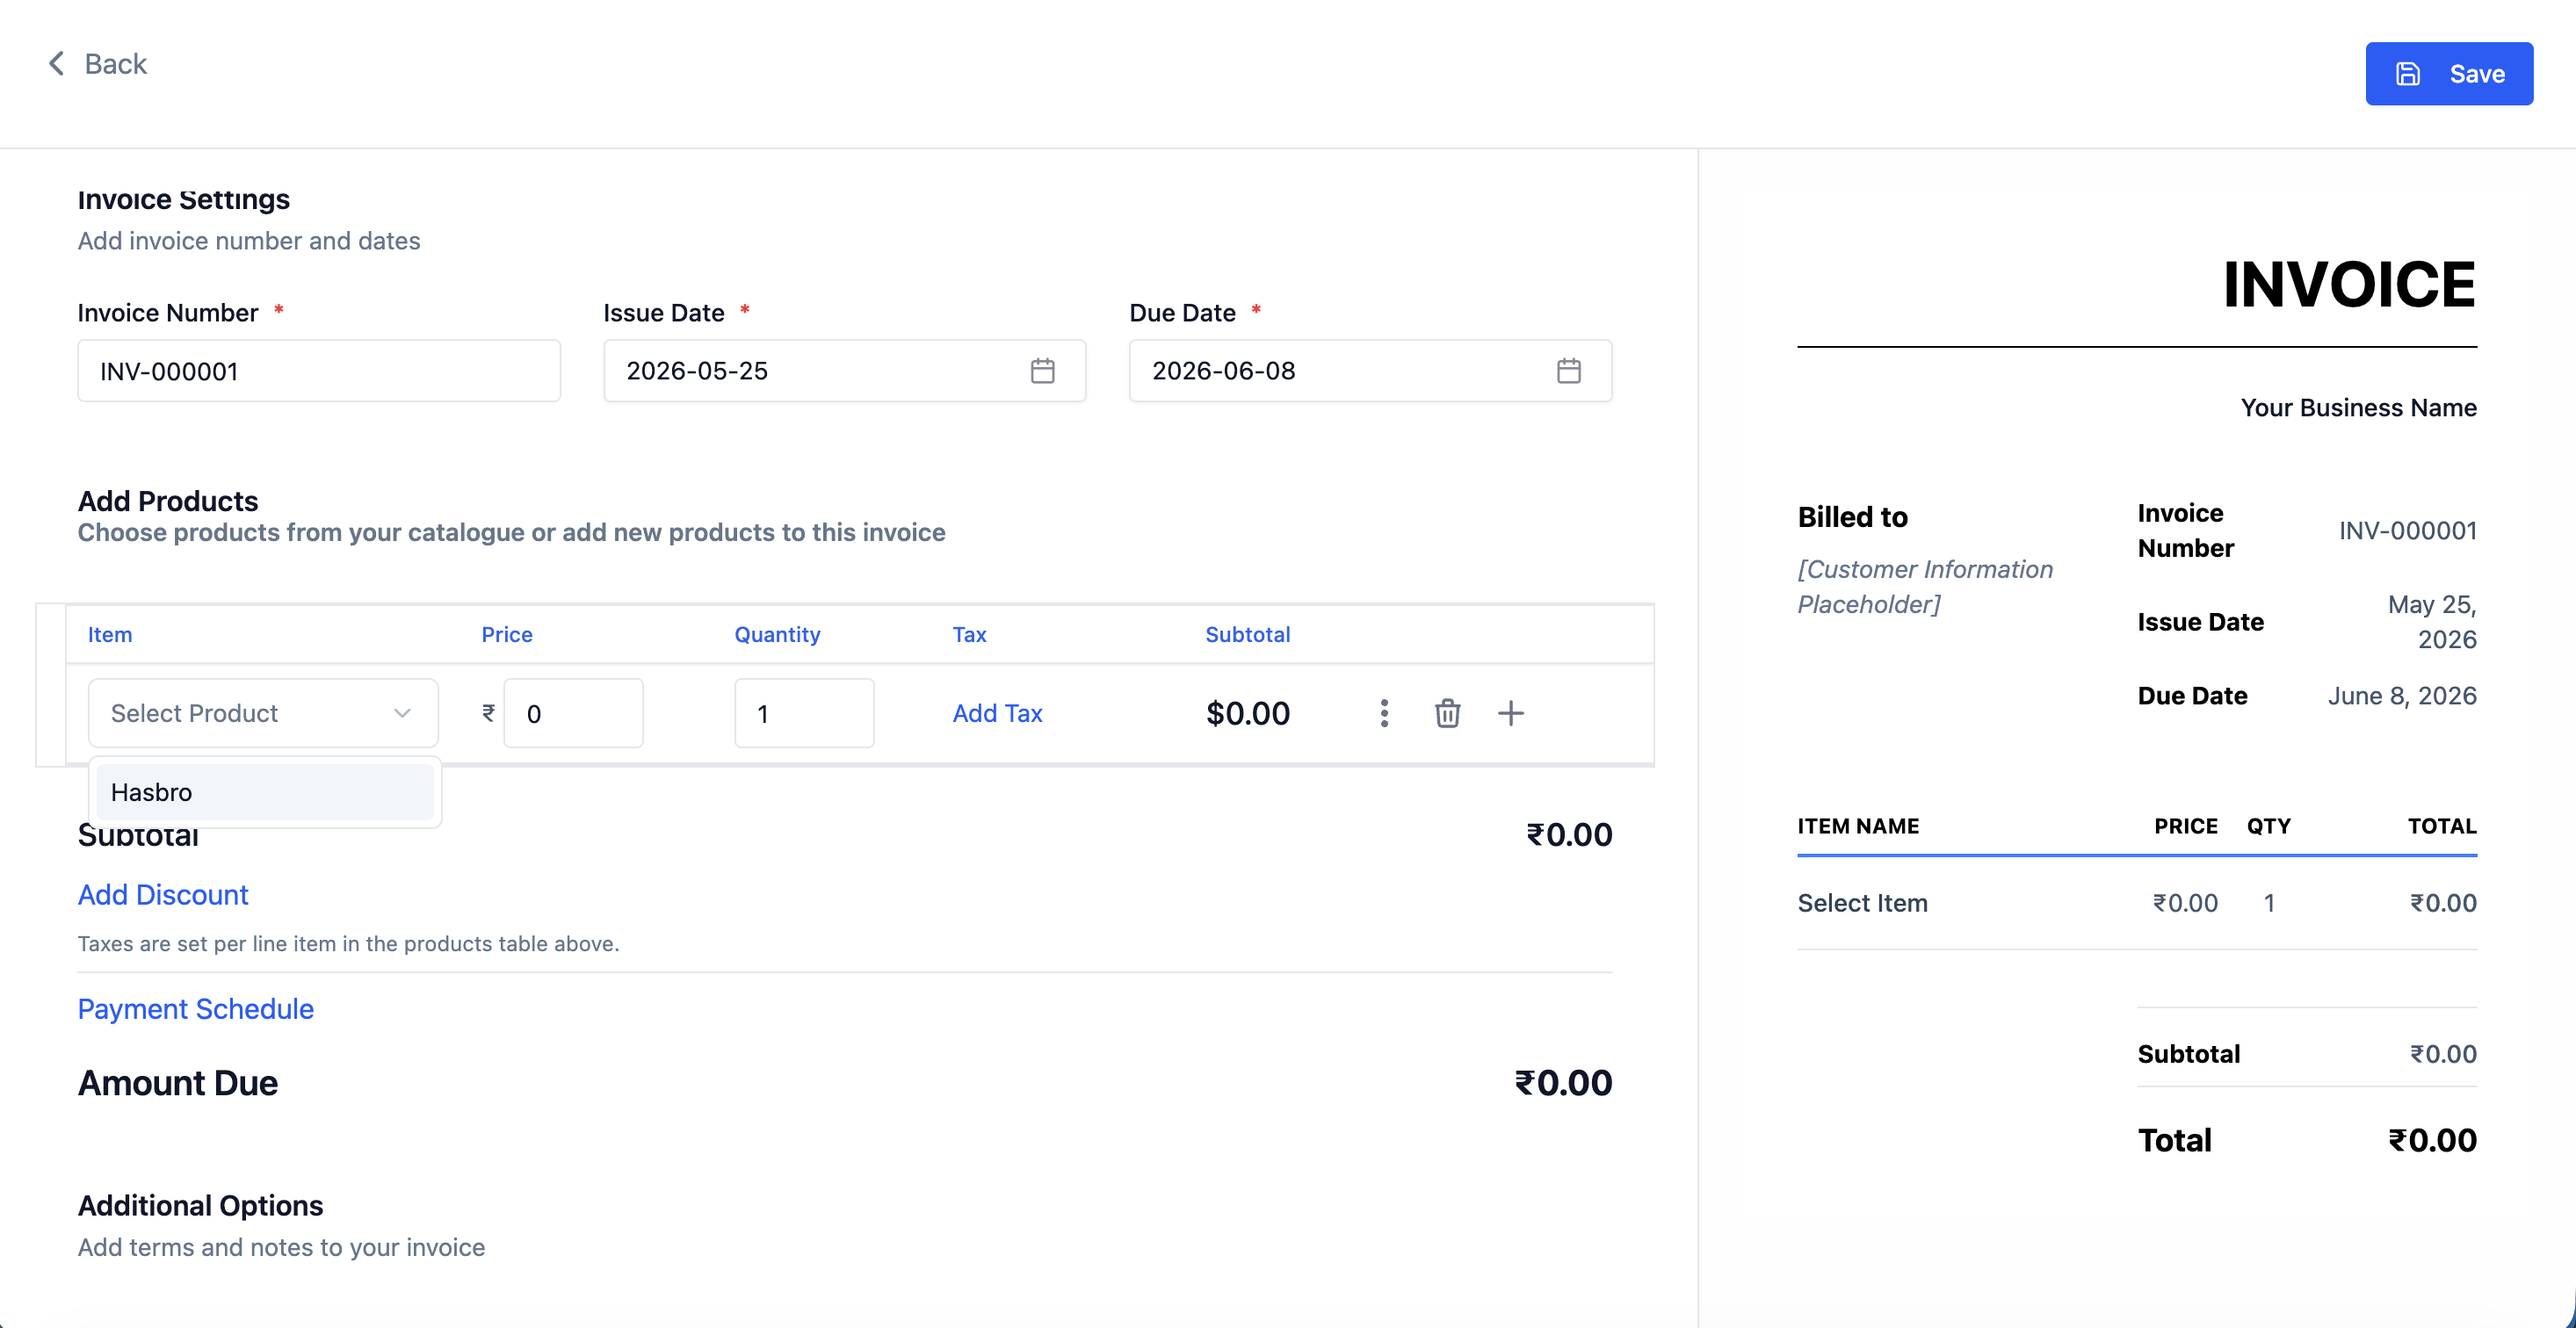Open the line item more options menu

tap(1384, 713)
